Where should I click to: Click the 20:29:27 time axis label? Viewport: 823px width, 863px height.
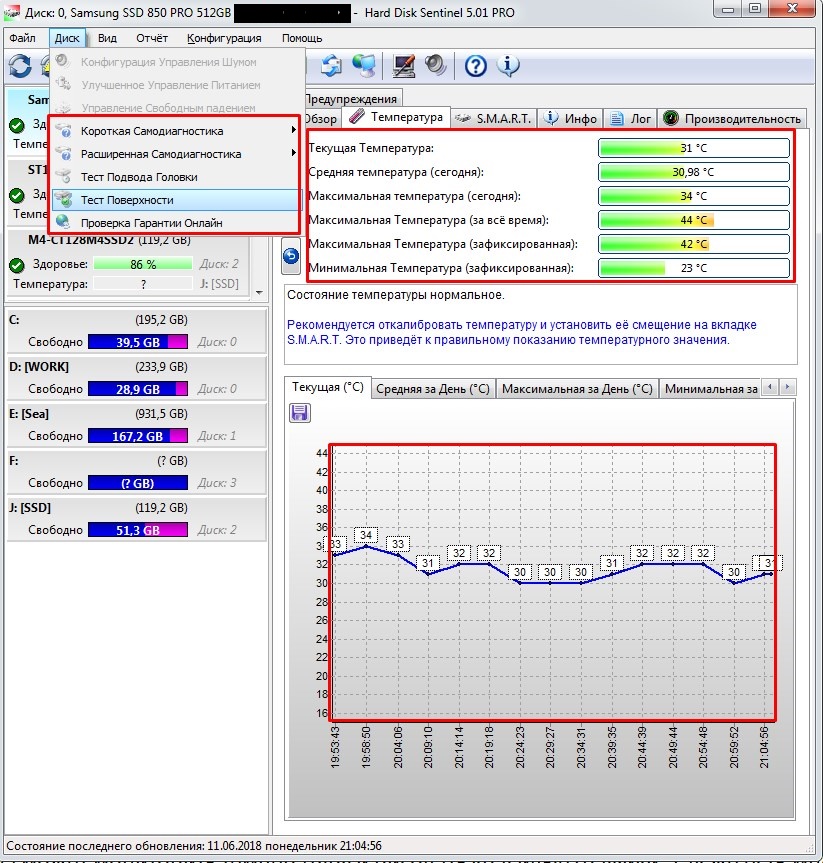[x=549, y=747]
